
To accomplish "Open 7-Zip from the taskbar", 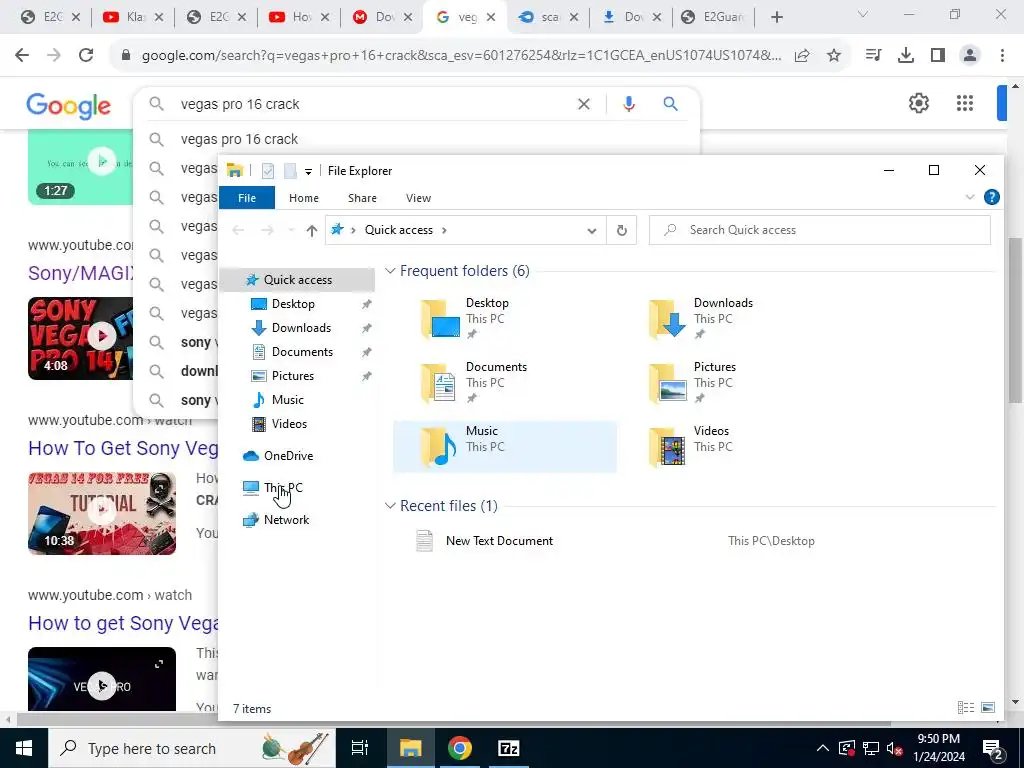I will pos(509,748).
